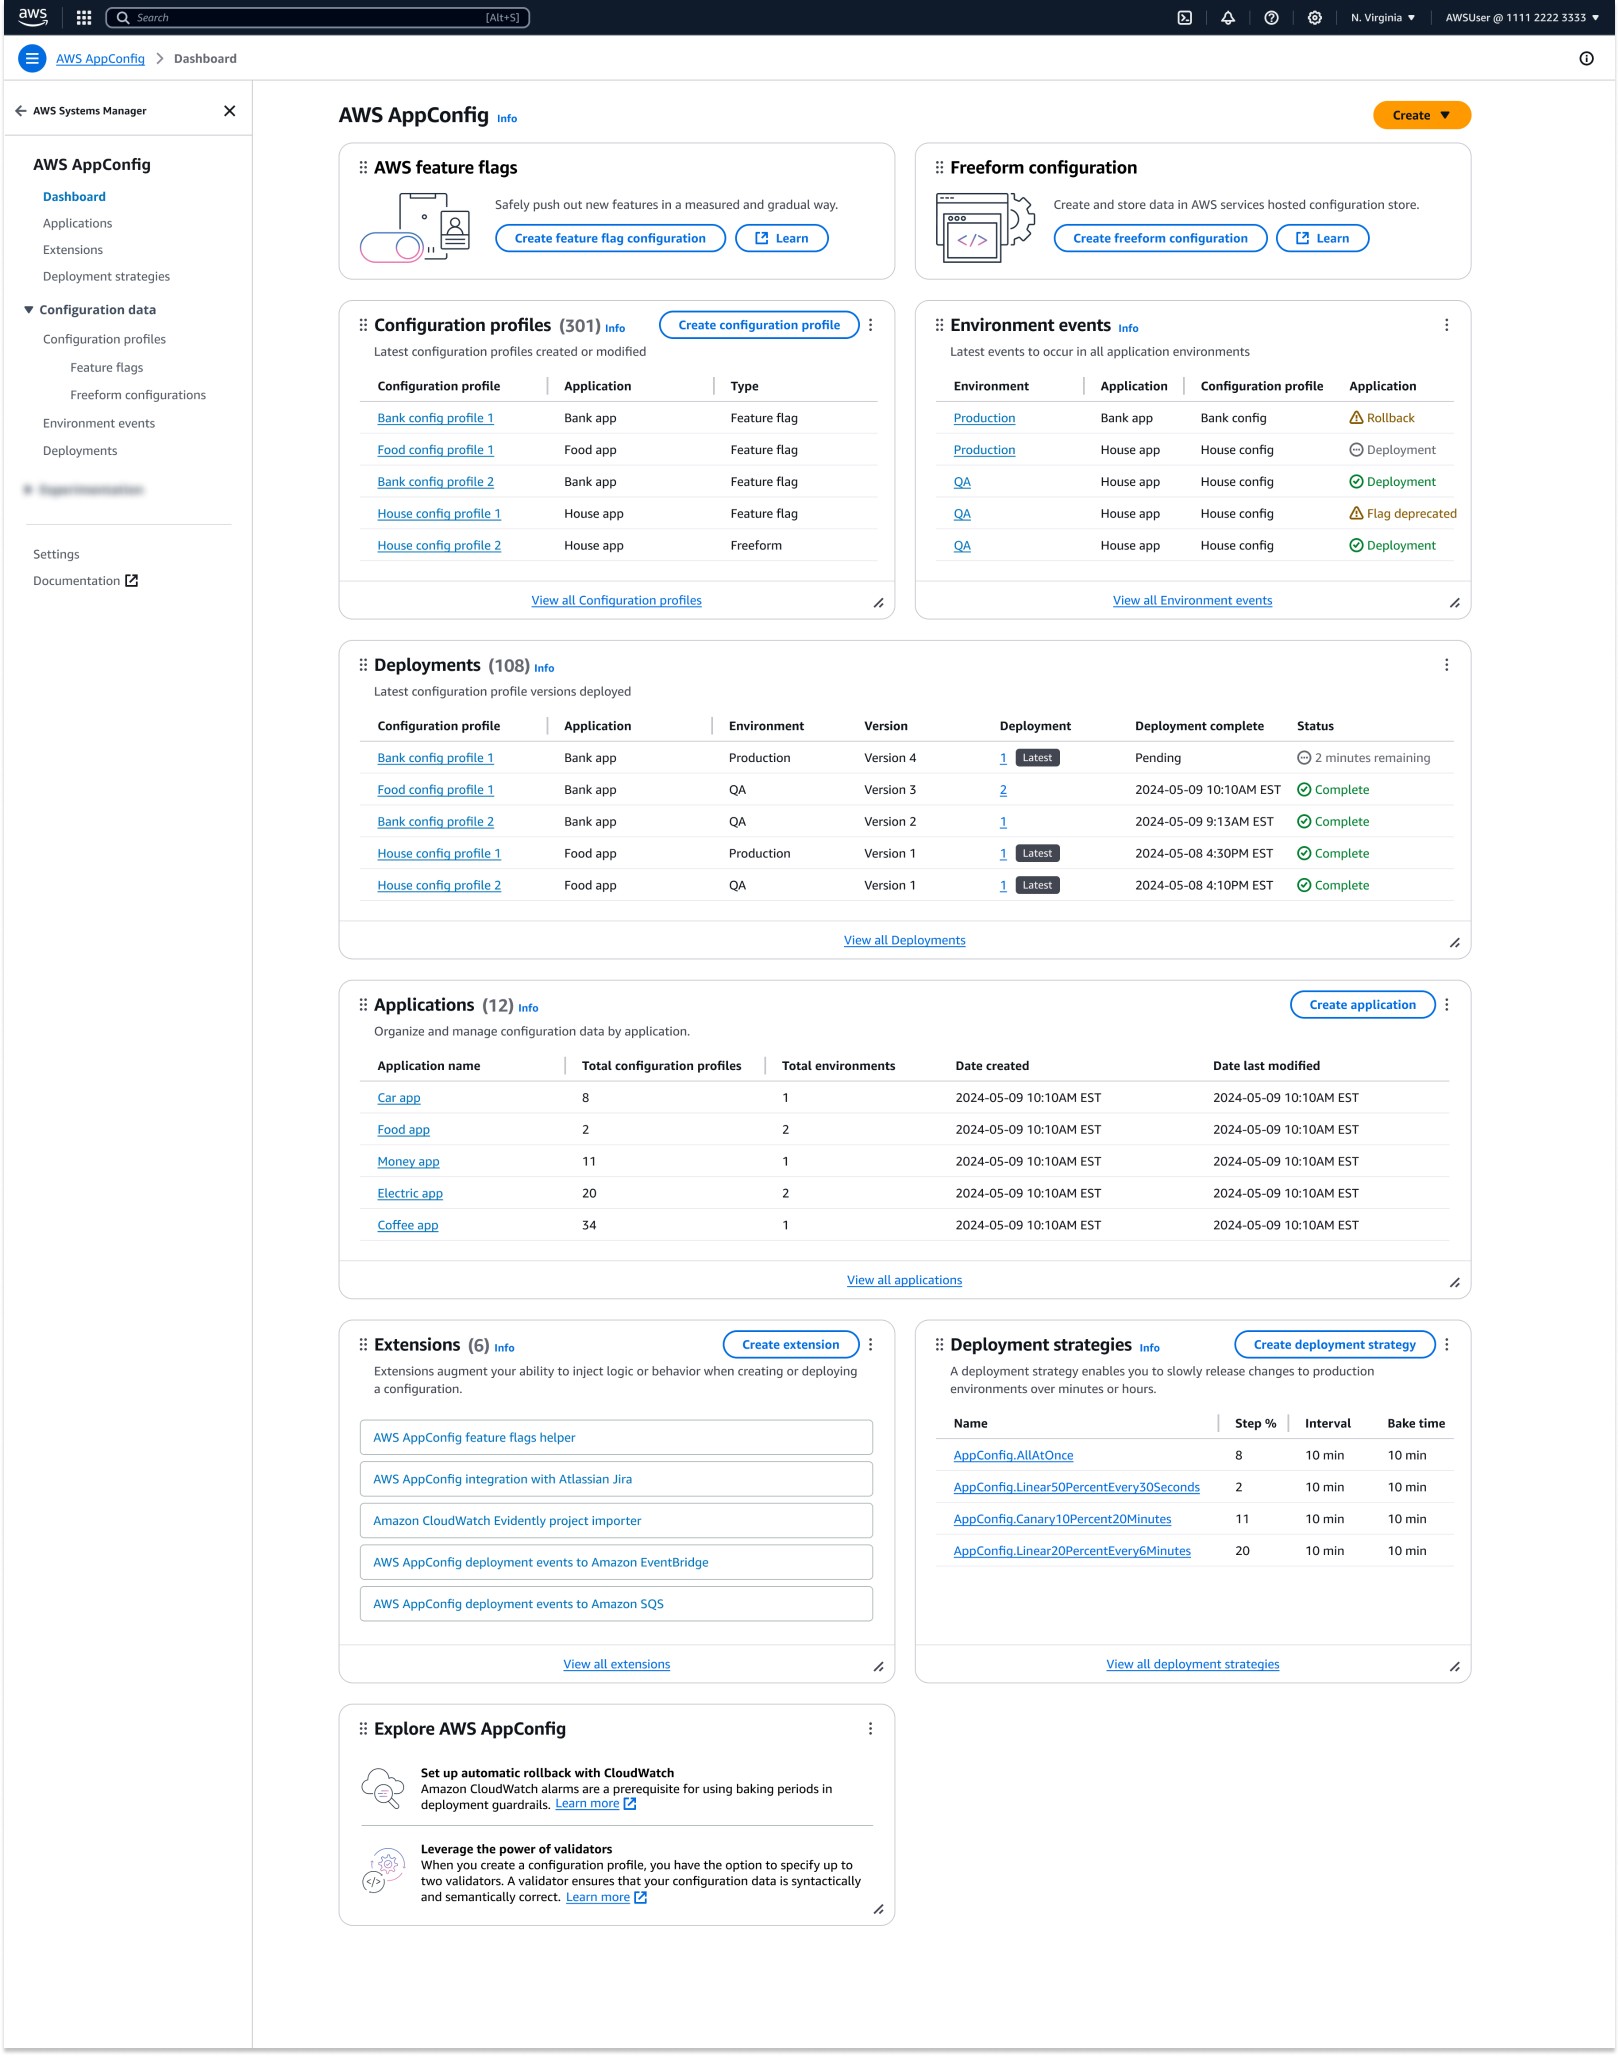Image resolution: width=1619 pixels, height=2056 pixels.
Task: Click Create feature flag configuration button
Action: (610, 238)
